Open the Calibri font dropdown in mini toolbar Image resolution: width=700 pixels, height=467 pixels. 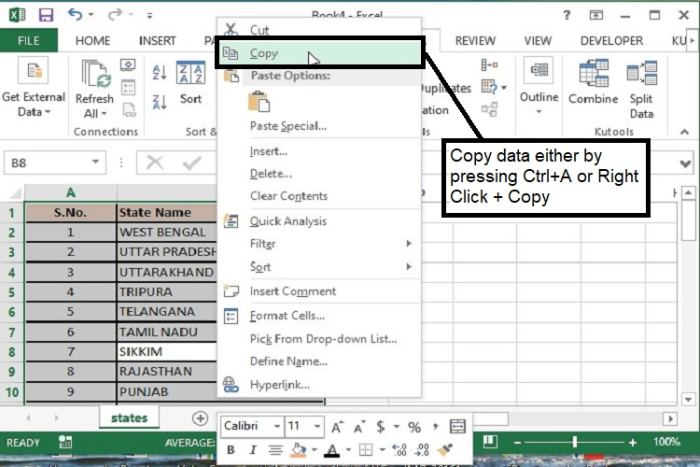[277, 426]
